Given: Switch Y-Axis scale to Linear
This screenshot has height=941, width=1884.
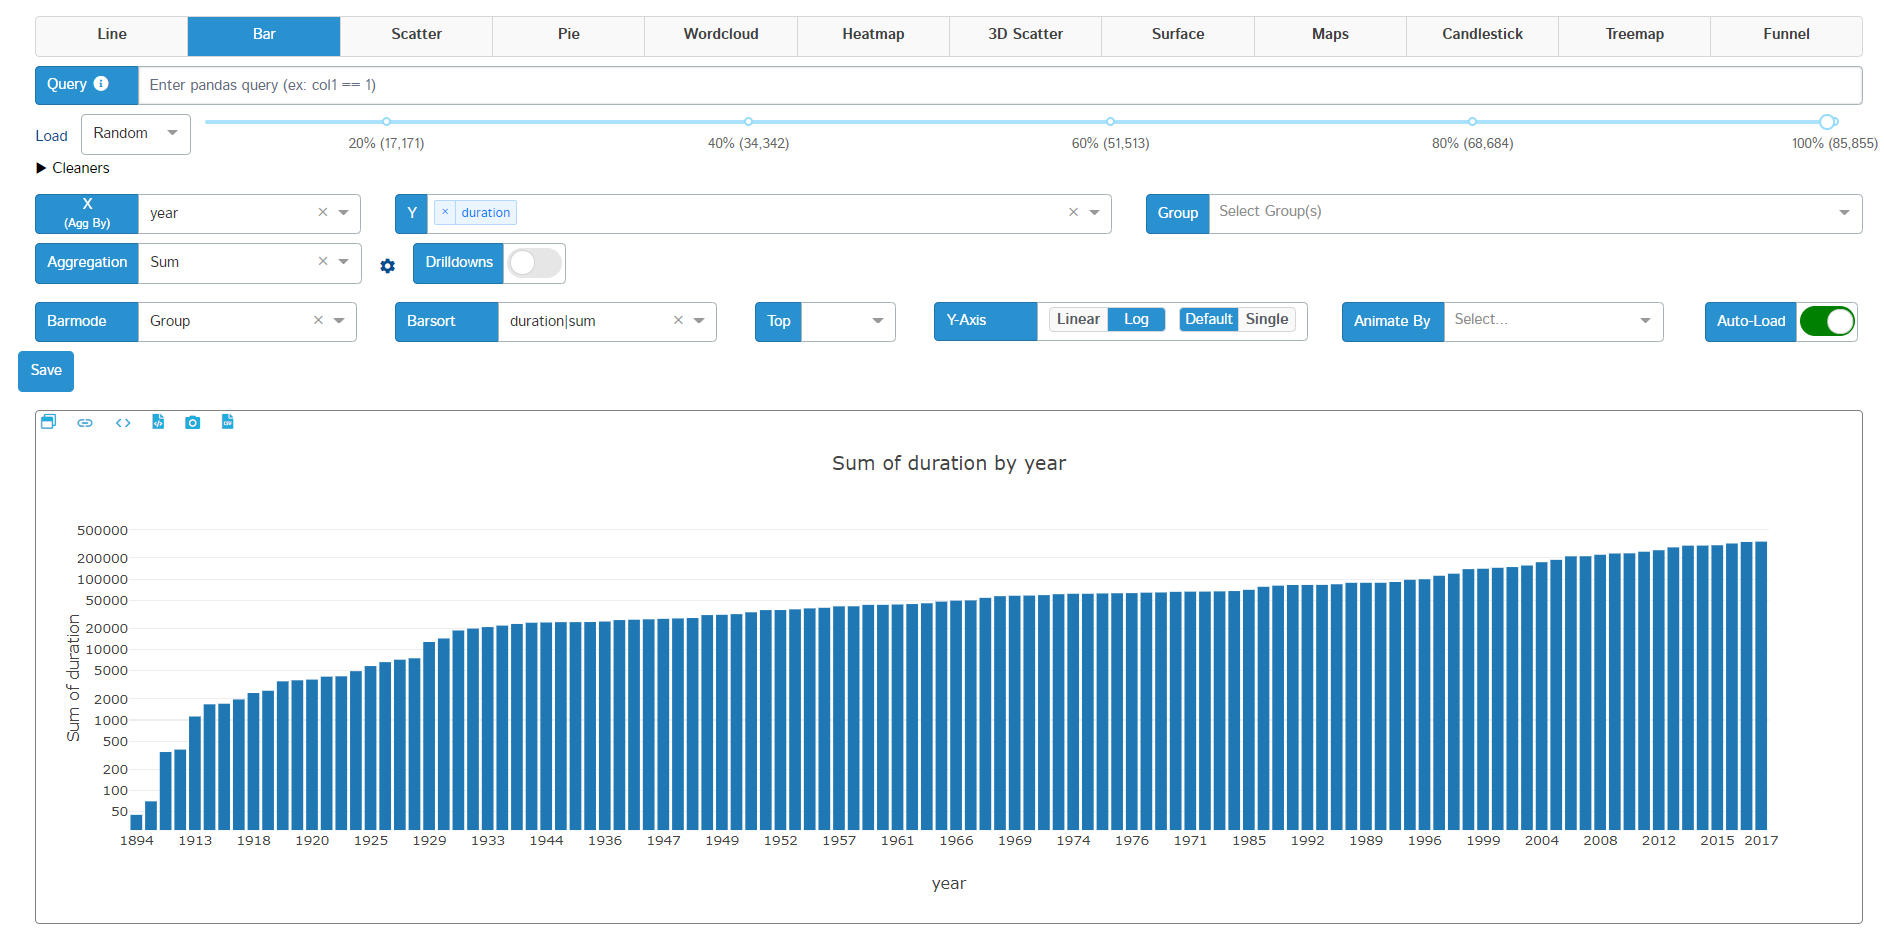Looking at the screenshot, I should pyautogui.click(x=1077, y=319).
